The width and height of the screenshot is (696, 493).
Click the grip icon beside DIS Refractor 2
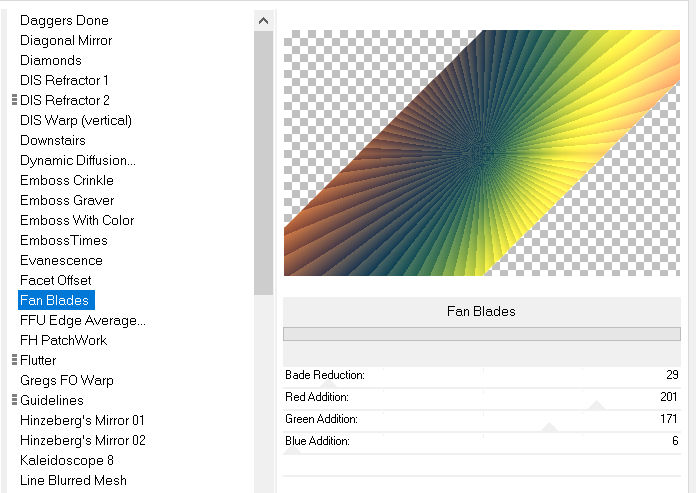pos(13,100)
